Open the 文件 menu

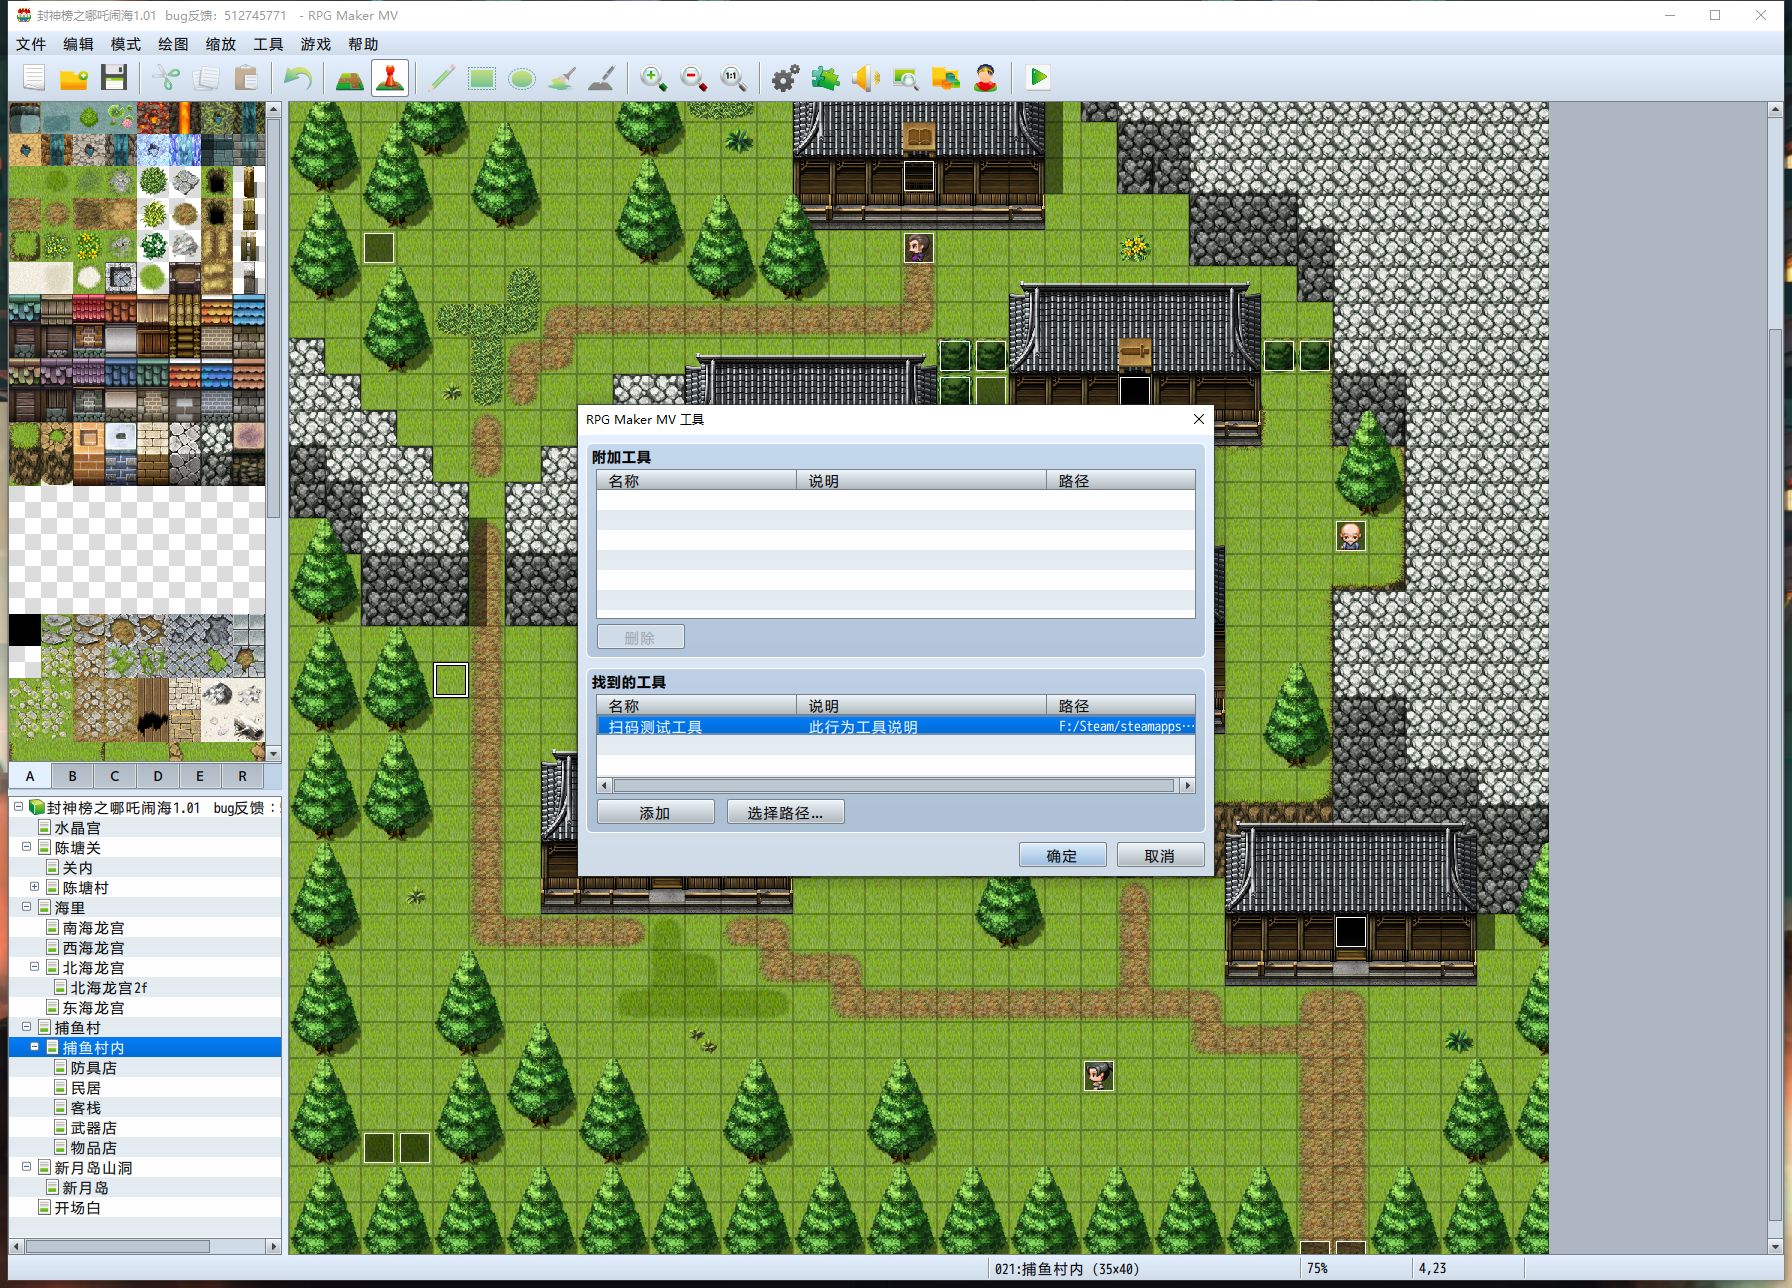pyautogui.click(x=31, y=44)
